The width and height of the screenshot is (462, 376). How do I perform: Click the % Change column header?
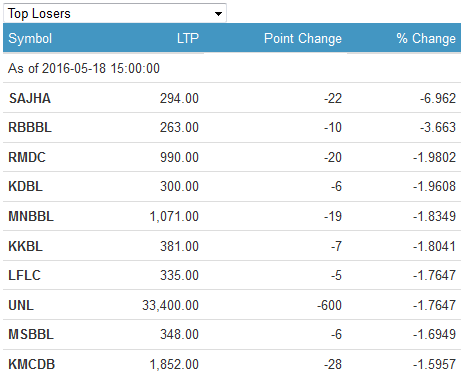click(x=426, y=38)
